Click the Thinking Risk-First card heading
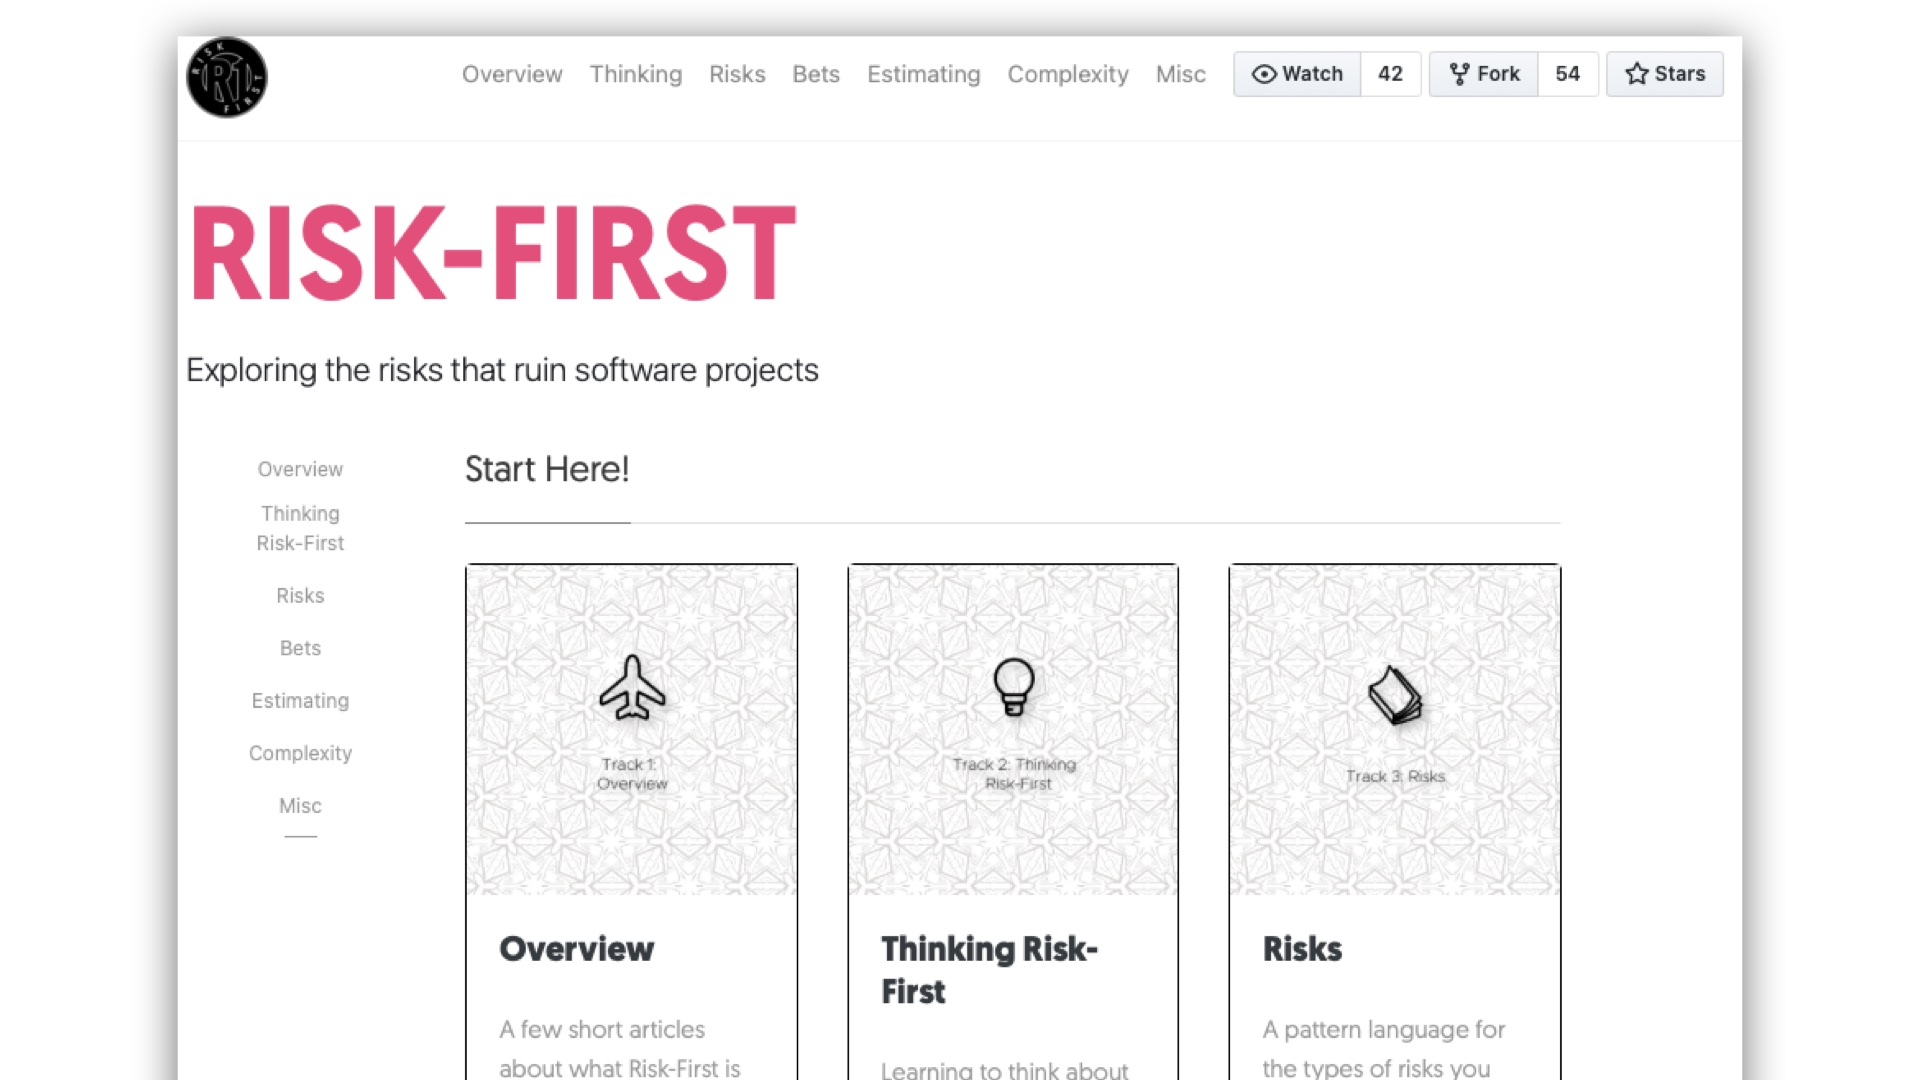 coord(989,969)
